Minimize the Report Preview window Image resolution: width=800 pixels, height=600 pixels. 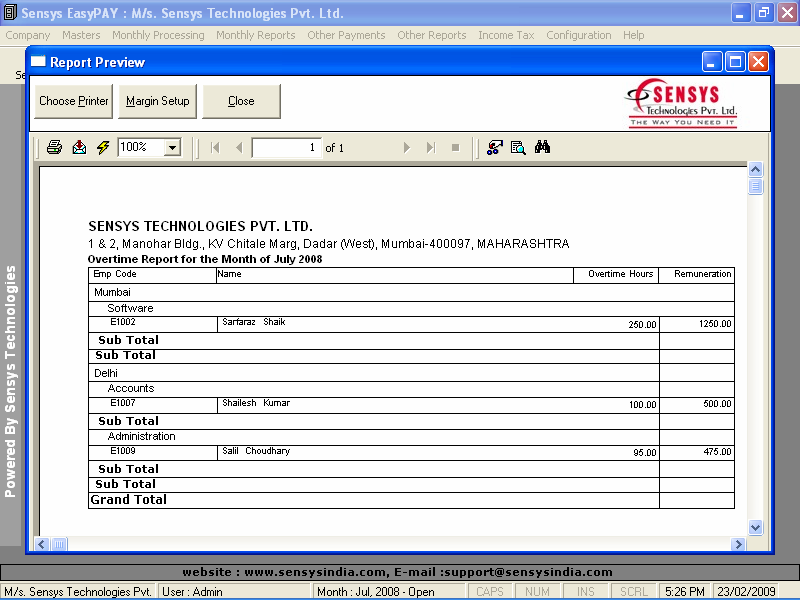(x=712, y=62)
